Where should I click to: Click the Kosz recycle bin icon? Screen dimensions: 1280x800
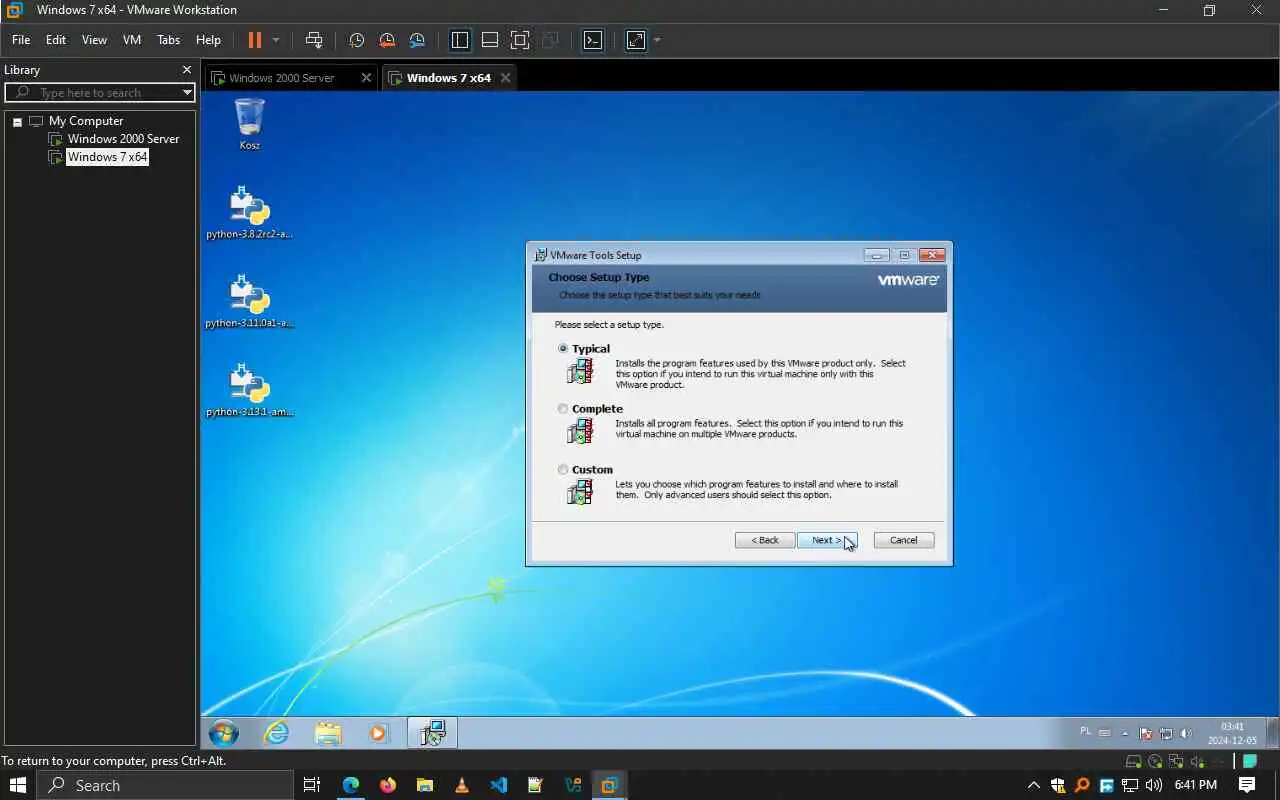point(249,124)
